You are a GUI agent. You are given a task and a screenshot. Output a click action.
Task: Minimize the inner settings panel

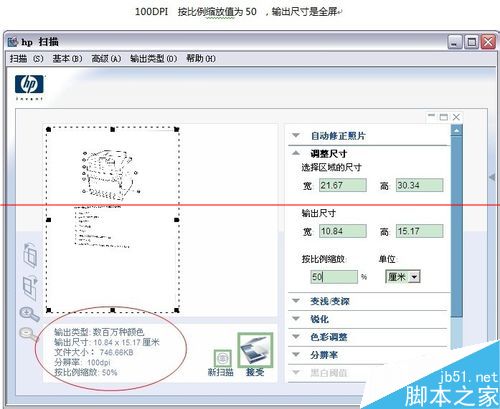[432, 117]
